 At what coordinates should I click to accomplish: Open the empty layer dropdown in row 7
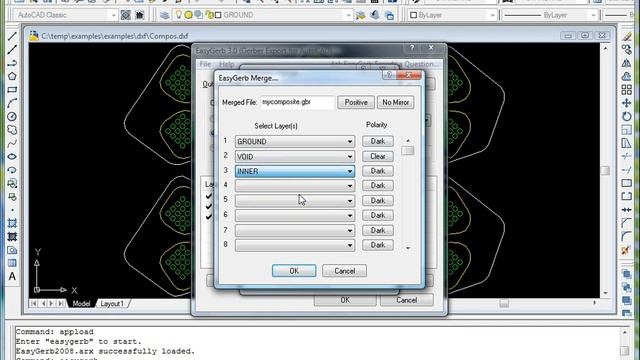tap(295, 231)
